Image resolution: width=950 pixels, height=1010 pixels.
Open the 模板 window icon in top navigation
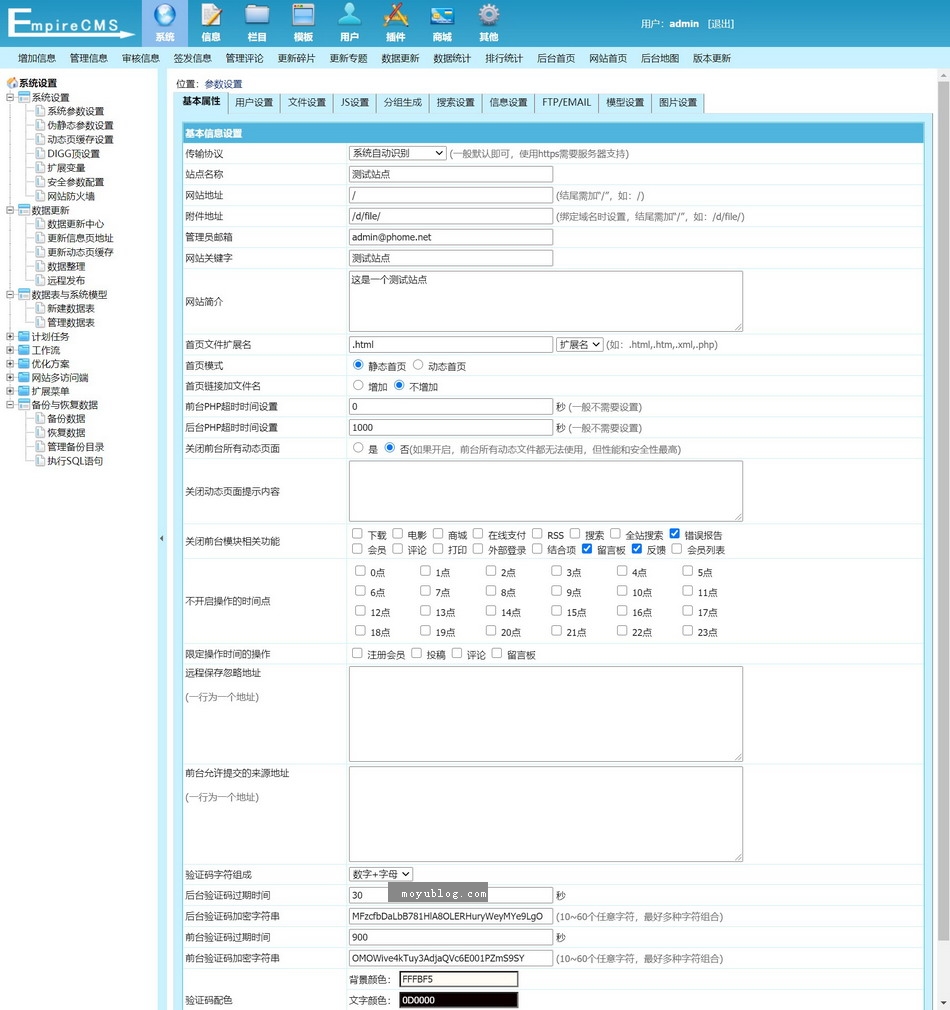point(303,15)
